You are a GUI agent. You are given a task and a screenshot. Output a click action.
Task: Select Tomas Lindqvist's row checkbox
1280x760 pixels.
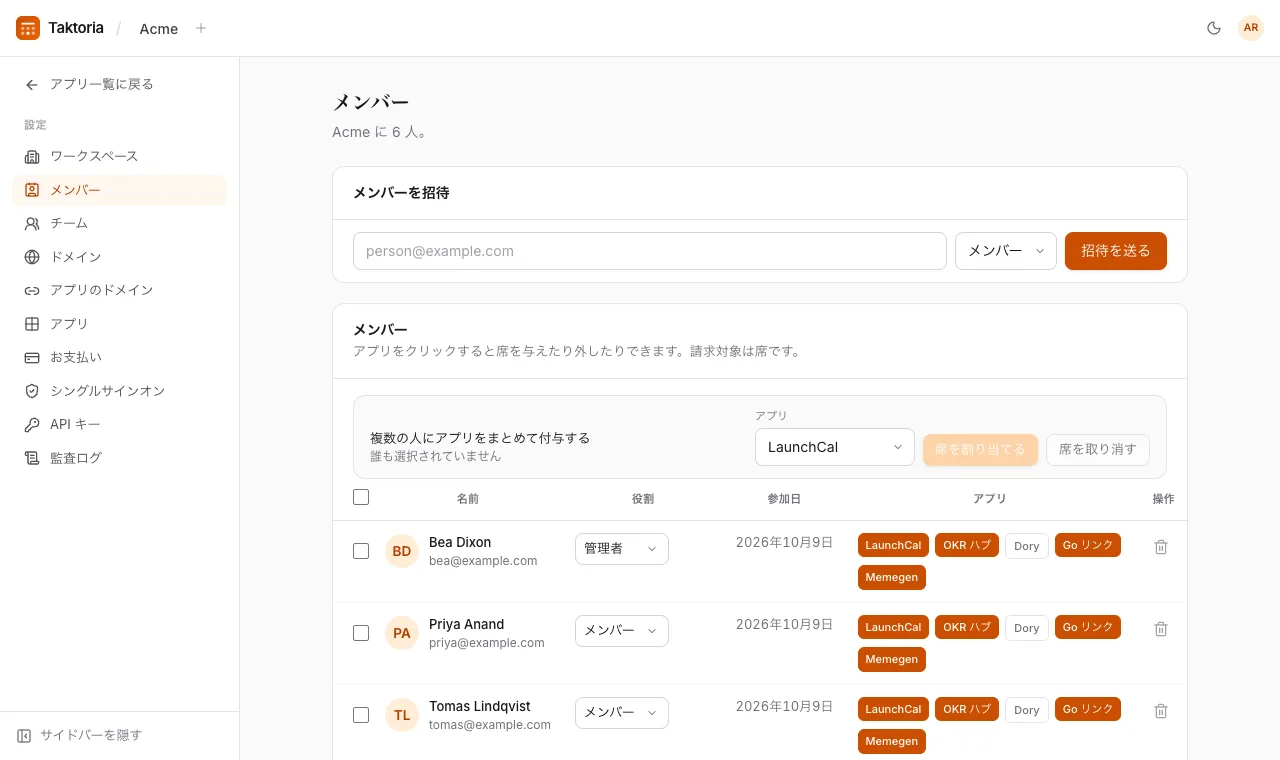pos(361,715)
